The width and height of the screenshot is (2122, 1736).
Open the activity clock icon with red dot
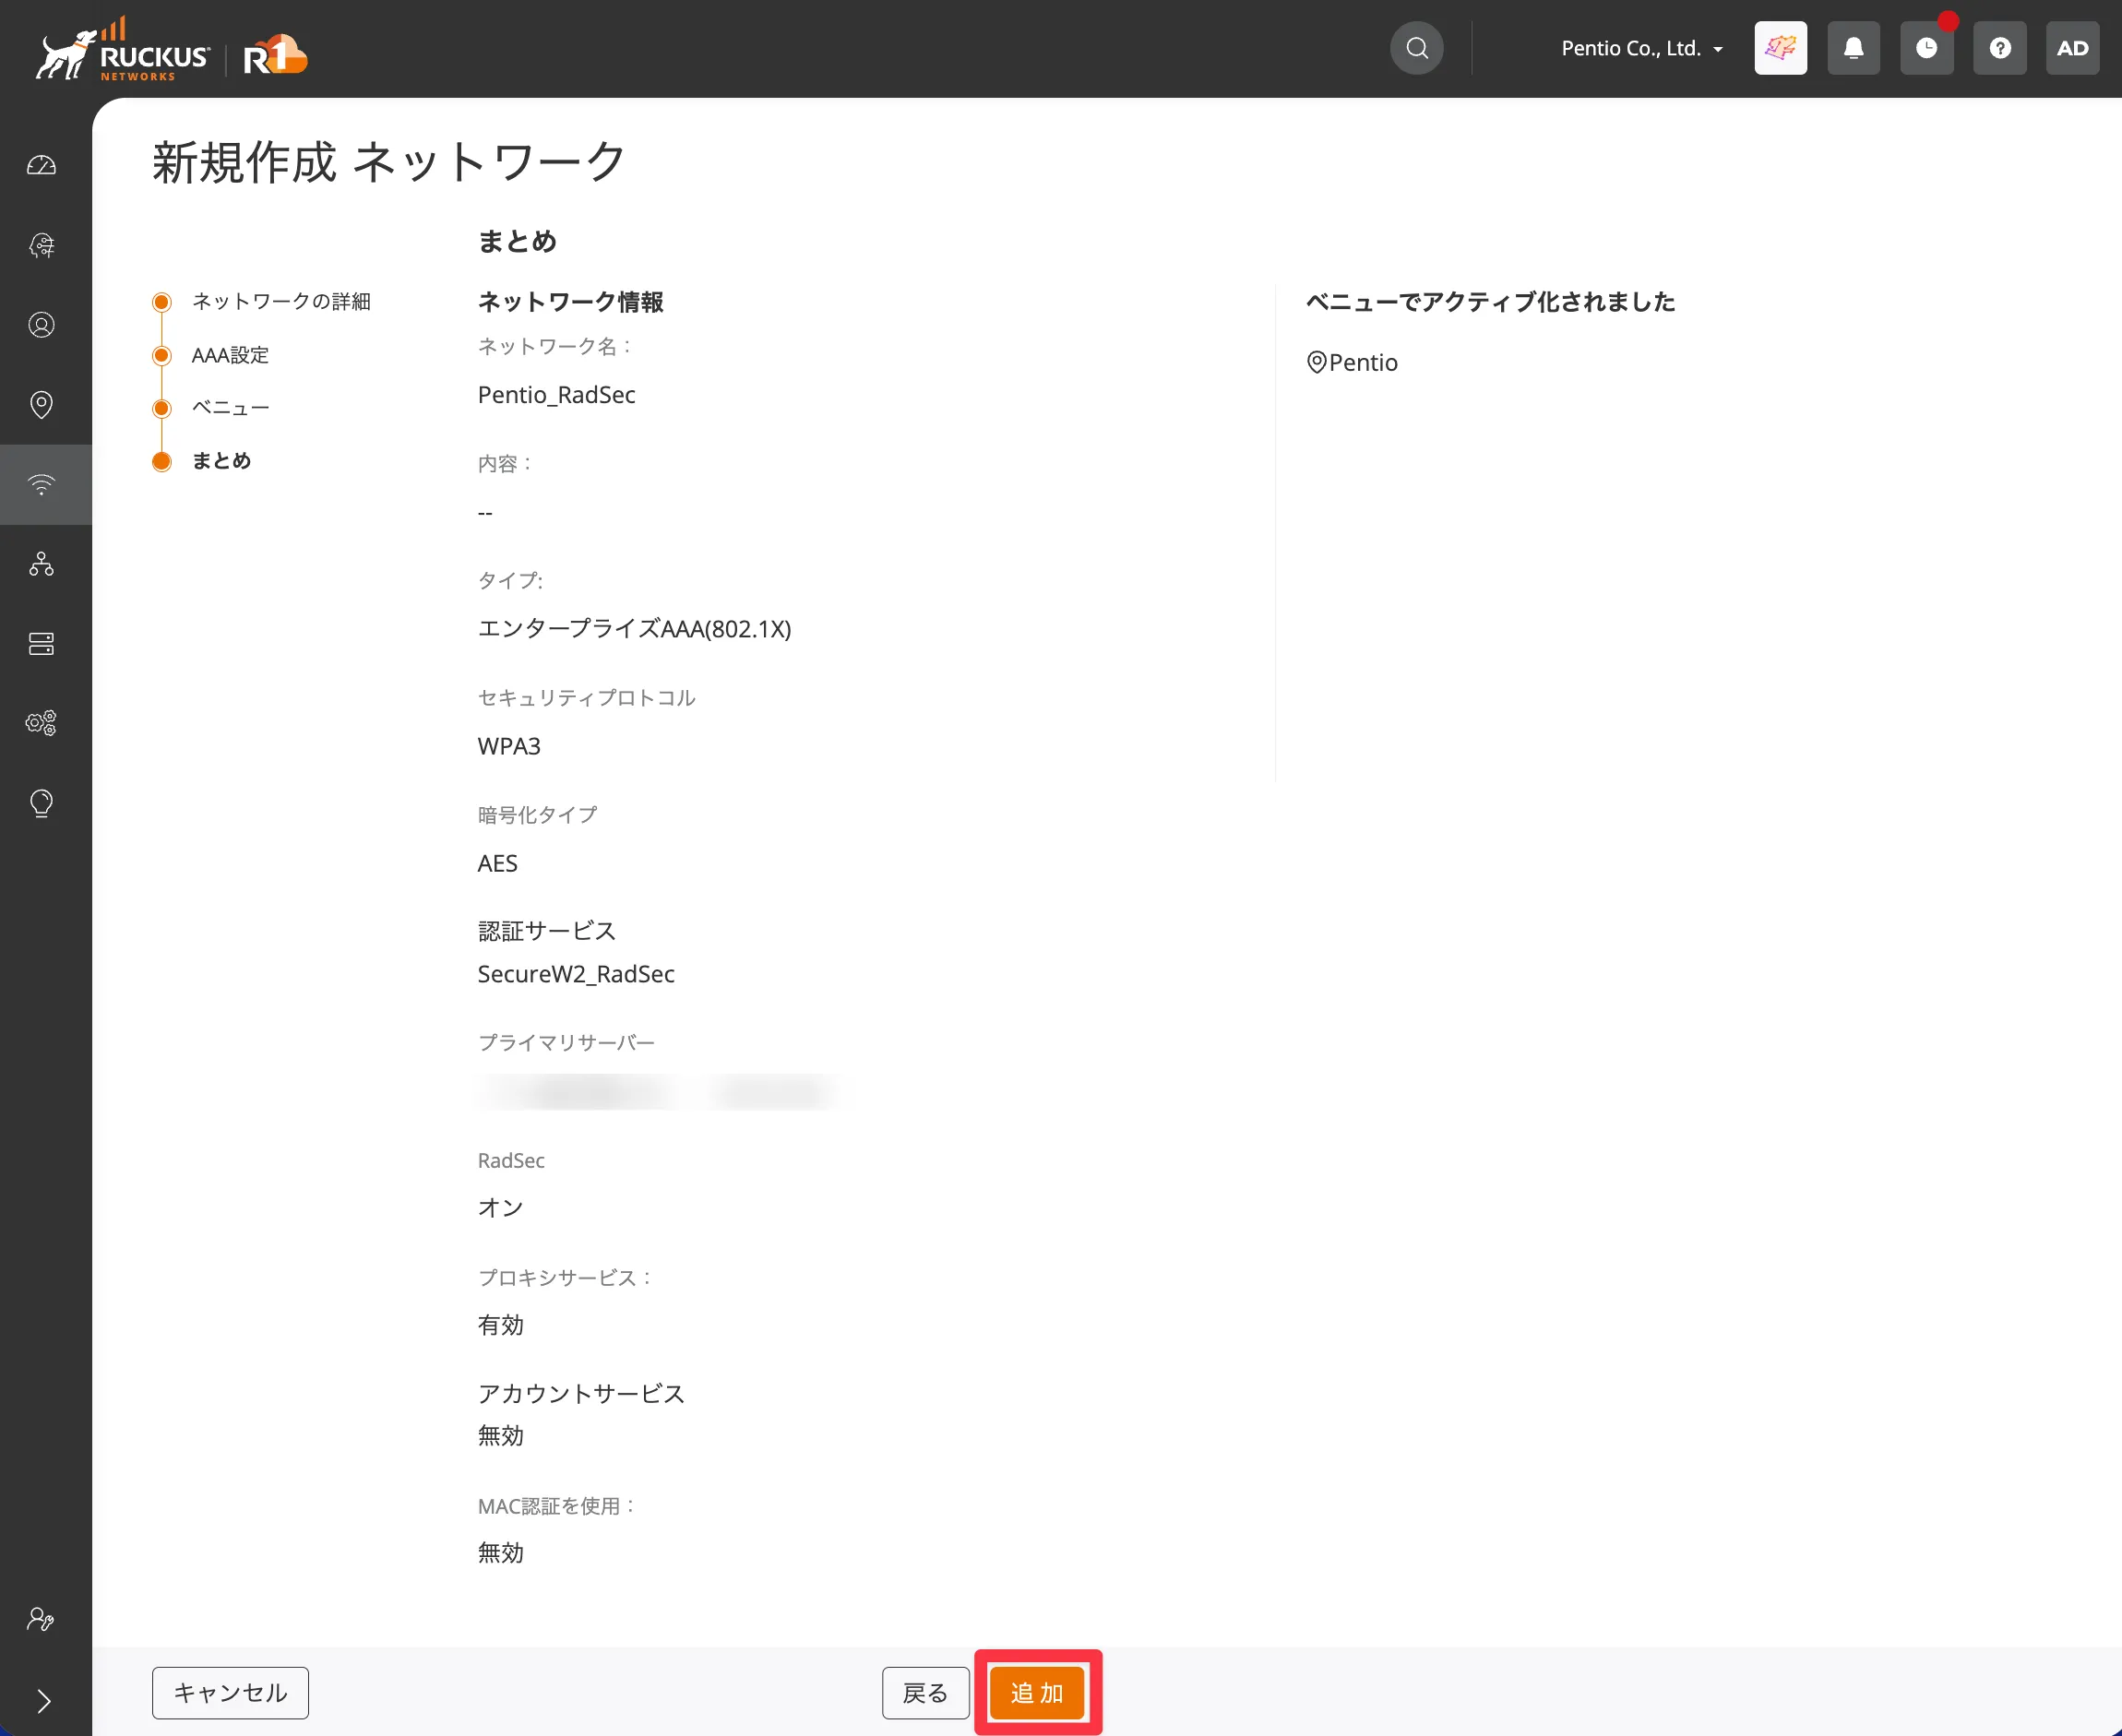1926,48
